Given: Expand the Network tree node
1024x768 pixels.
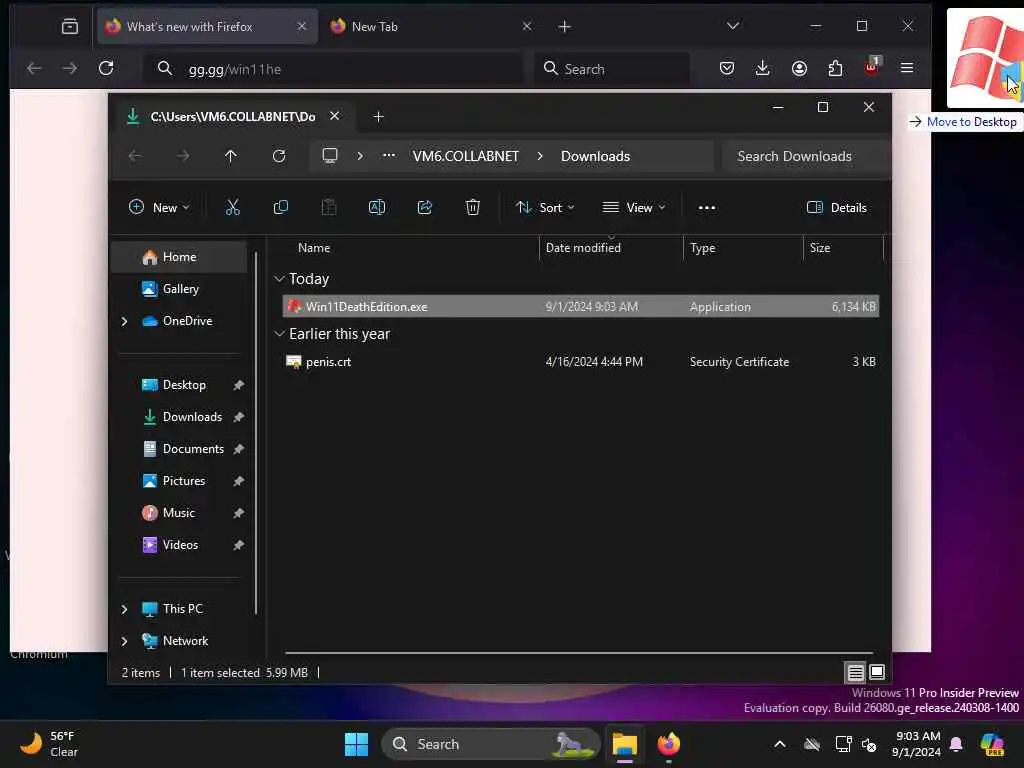Looking at the screenshot, I should coord(124,641).
